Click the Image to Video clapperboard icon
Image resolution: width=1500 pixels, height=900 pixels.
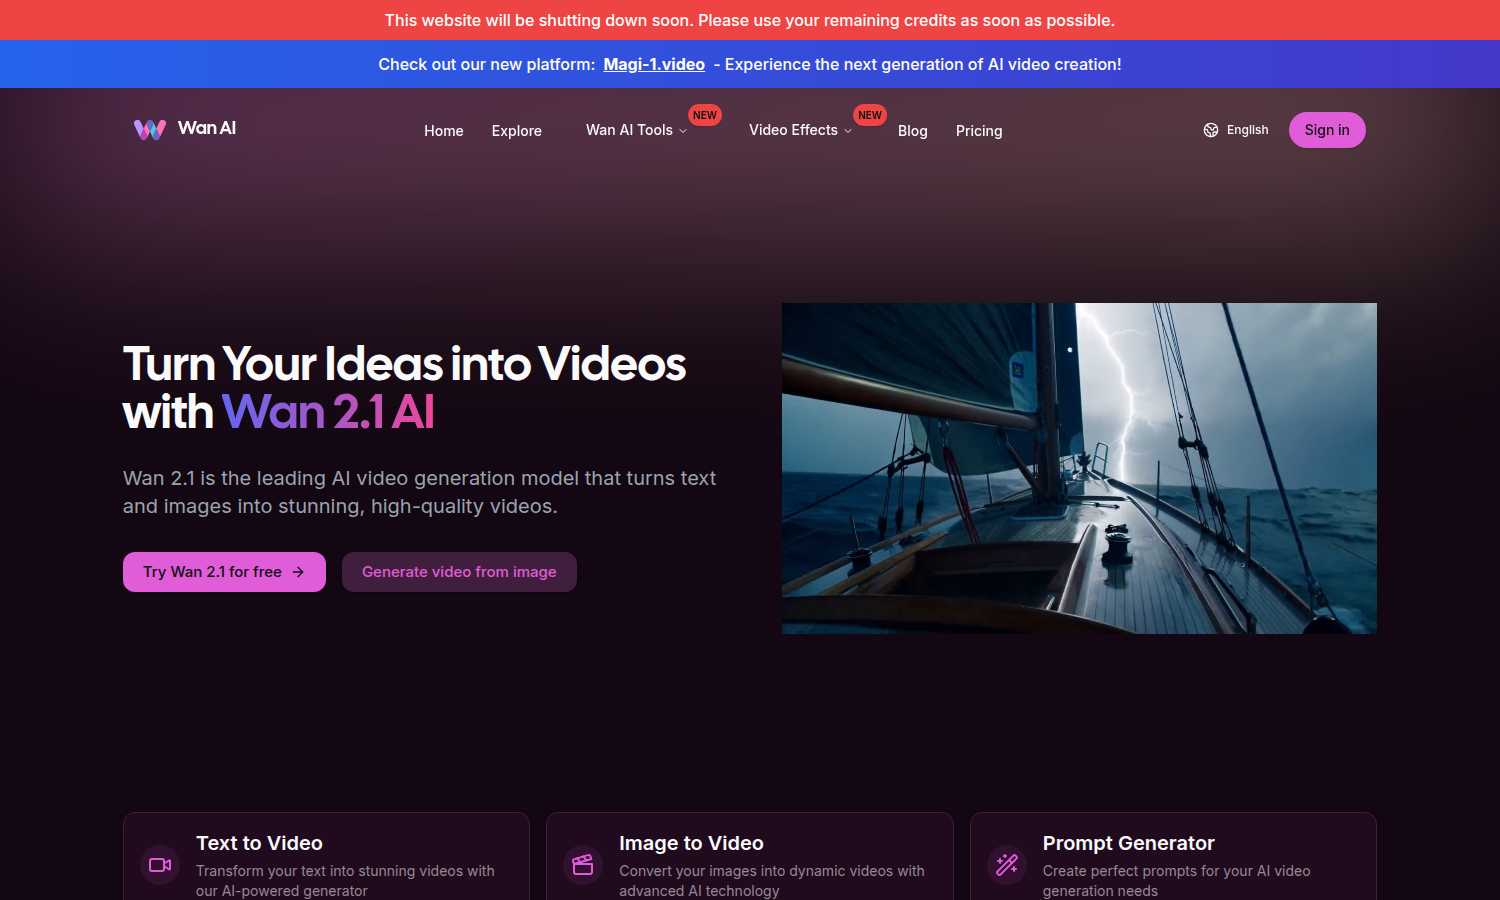(x=583, y=865)
